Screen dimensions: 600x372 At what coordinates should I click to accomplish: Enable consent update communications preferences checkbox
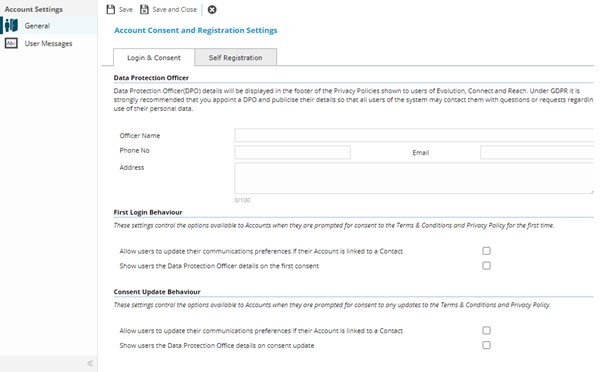point(486,330)
